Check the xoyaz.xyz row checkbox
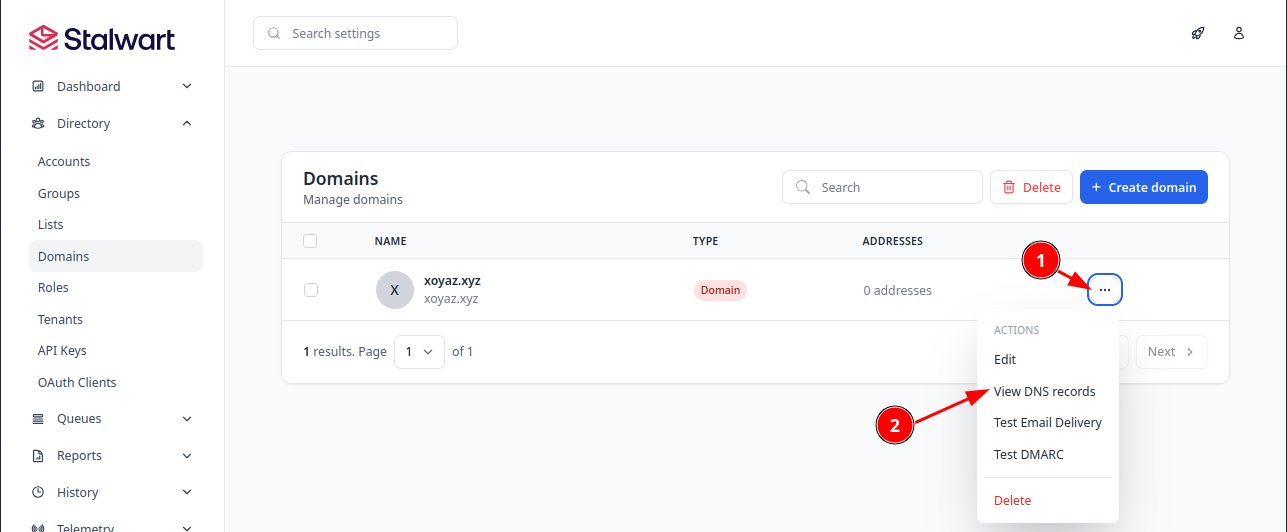The height and width of the screenshot is (532, 1287). pos(310,290)
